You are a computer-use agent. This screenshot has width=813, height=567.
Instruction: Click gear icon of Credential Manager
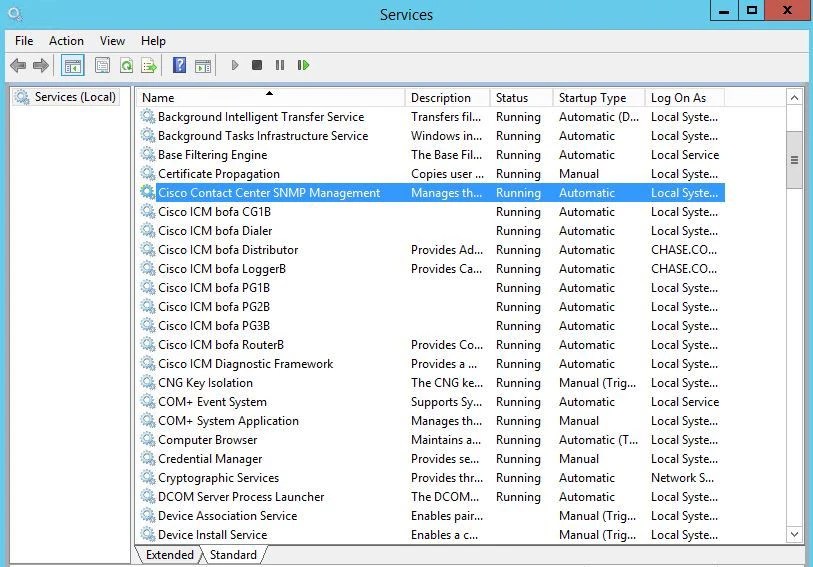pos(148,459)
